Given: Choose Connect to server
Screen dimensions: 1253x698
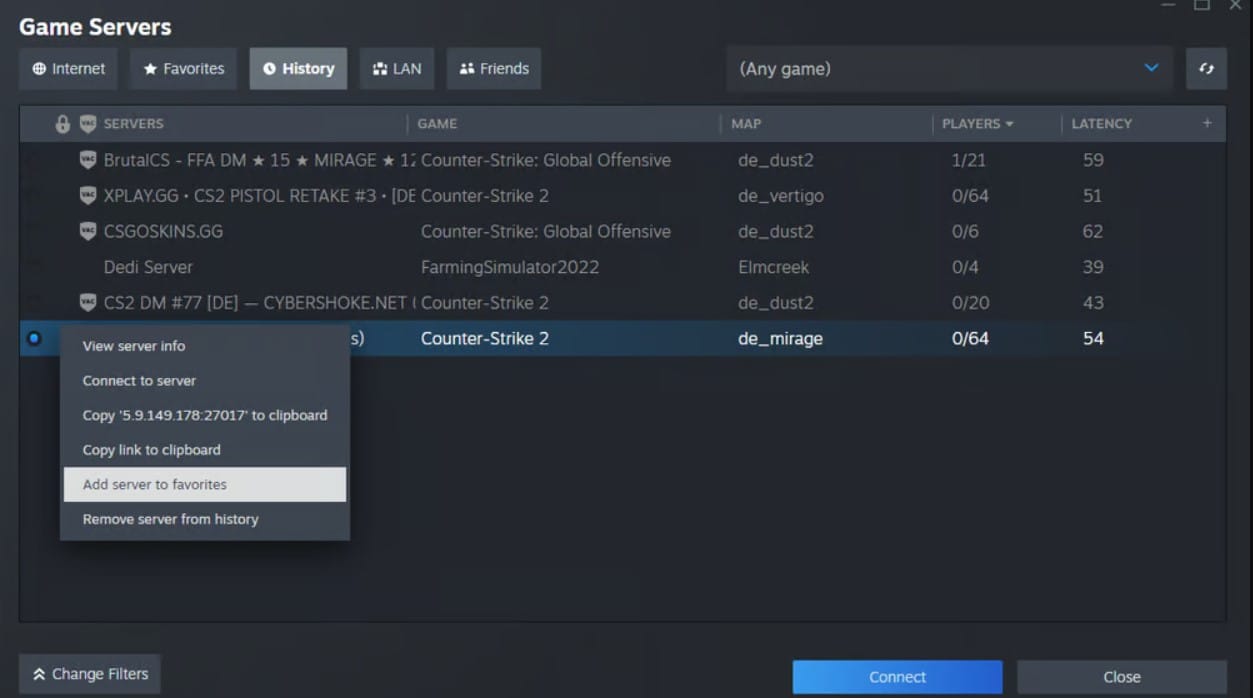Looking at the screenshot, I should pos(204,381).
